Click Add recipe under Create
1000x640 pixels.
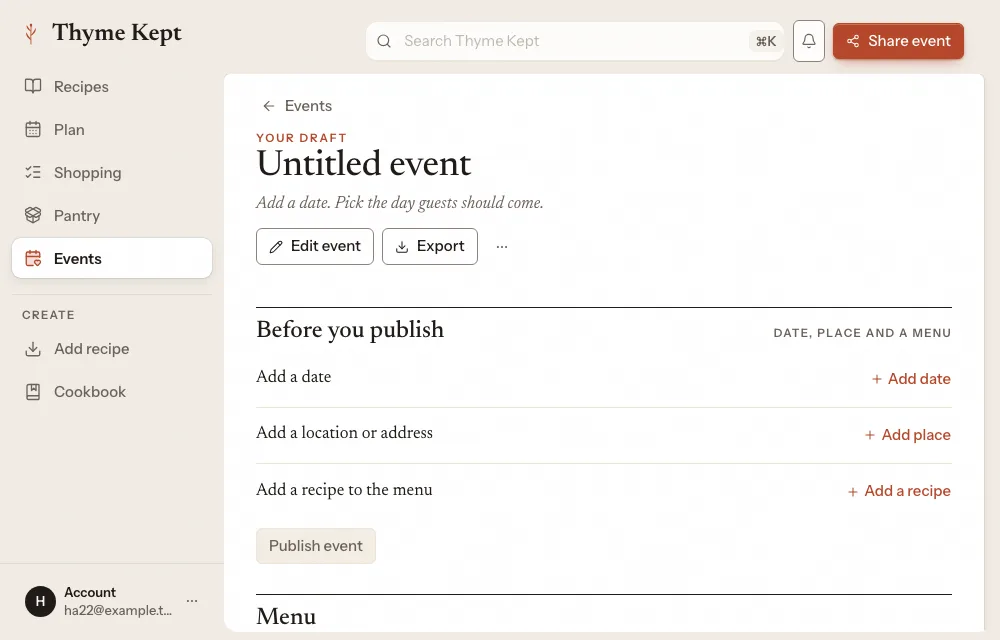click(112, 349)
